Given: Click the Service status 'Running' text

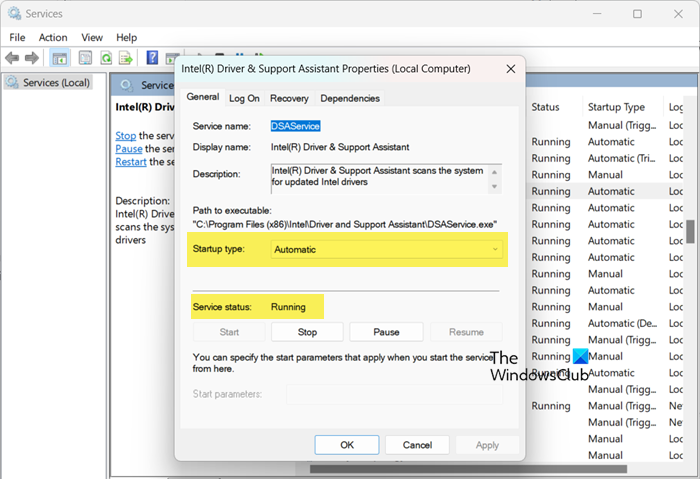Looking at the screenshot, I should (x=288, y=307).
